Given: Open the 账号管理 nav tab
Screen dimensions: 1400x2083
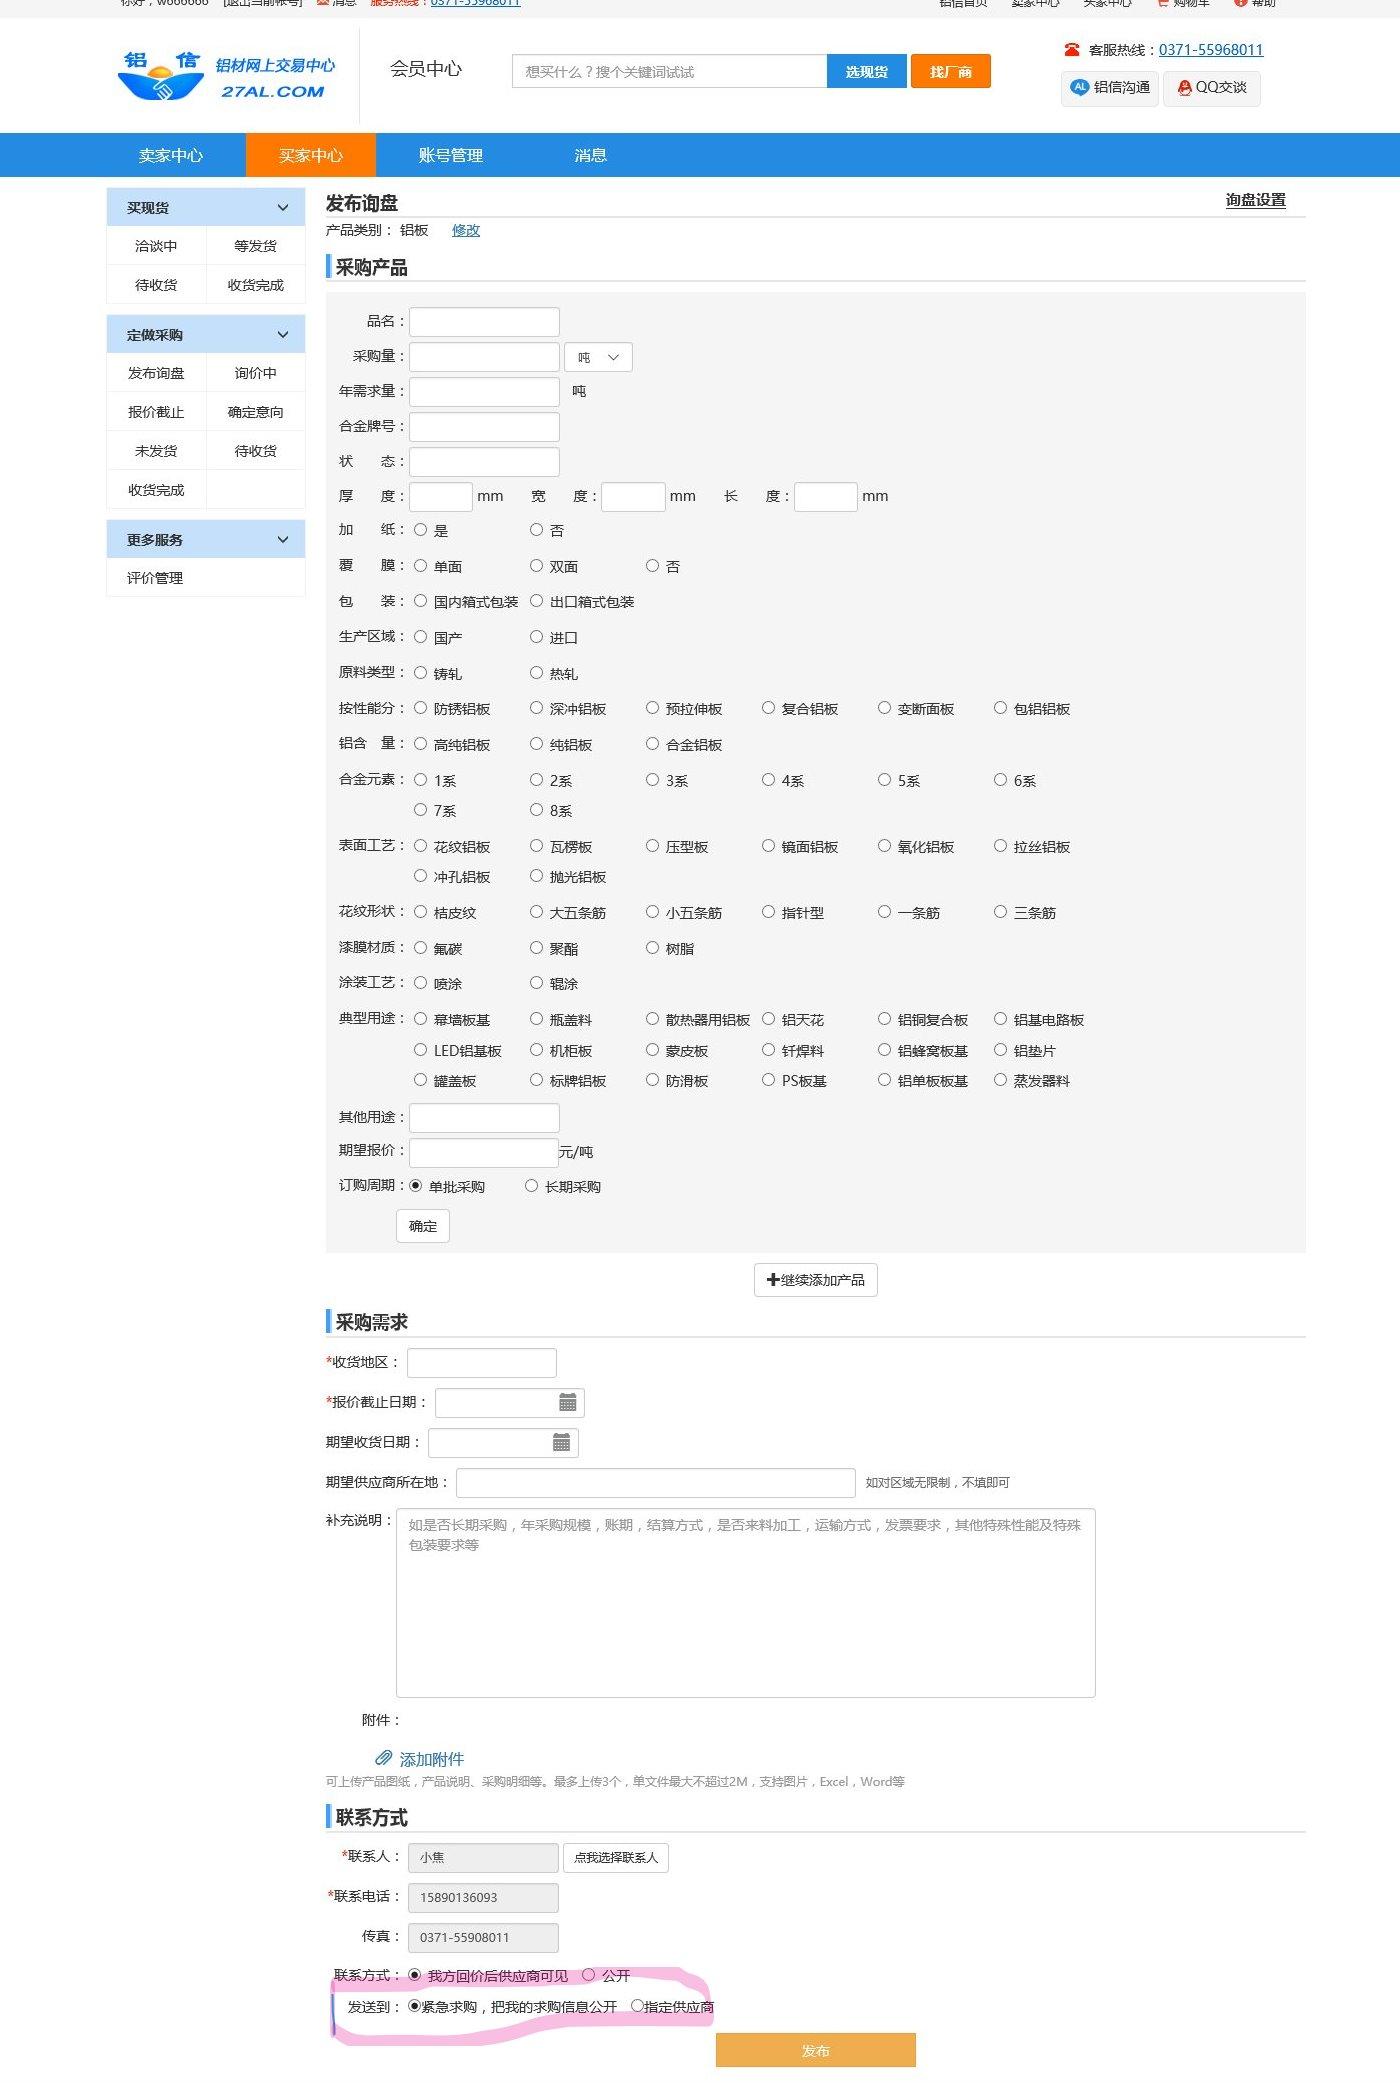Looking at the screenshot, I should (451, 155).
